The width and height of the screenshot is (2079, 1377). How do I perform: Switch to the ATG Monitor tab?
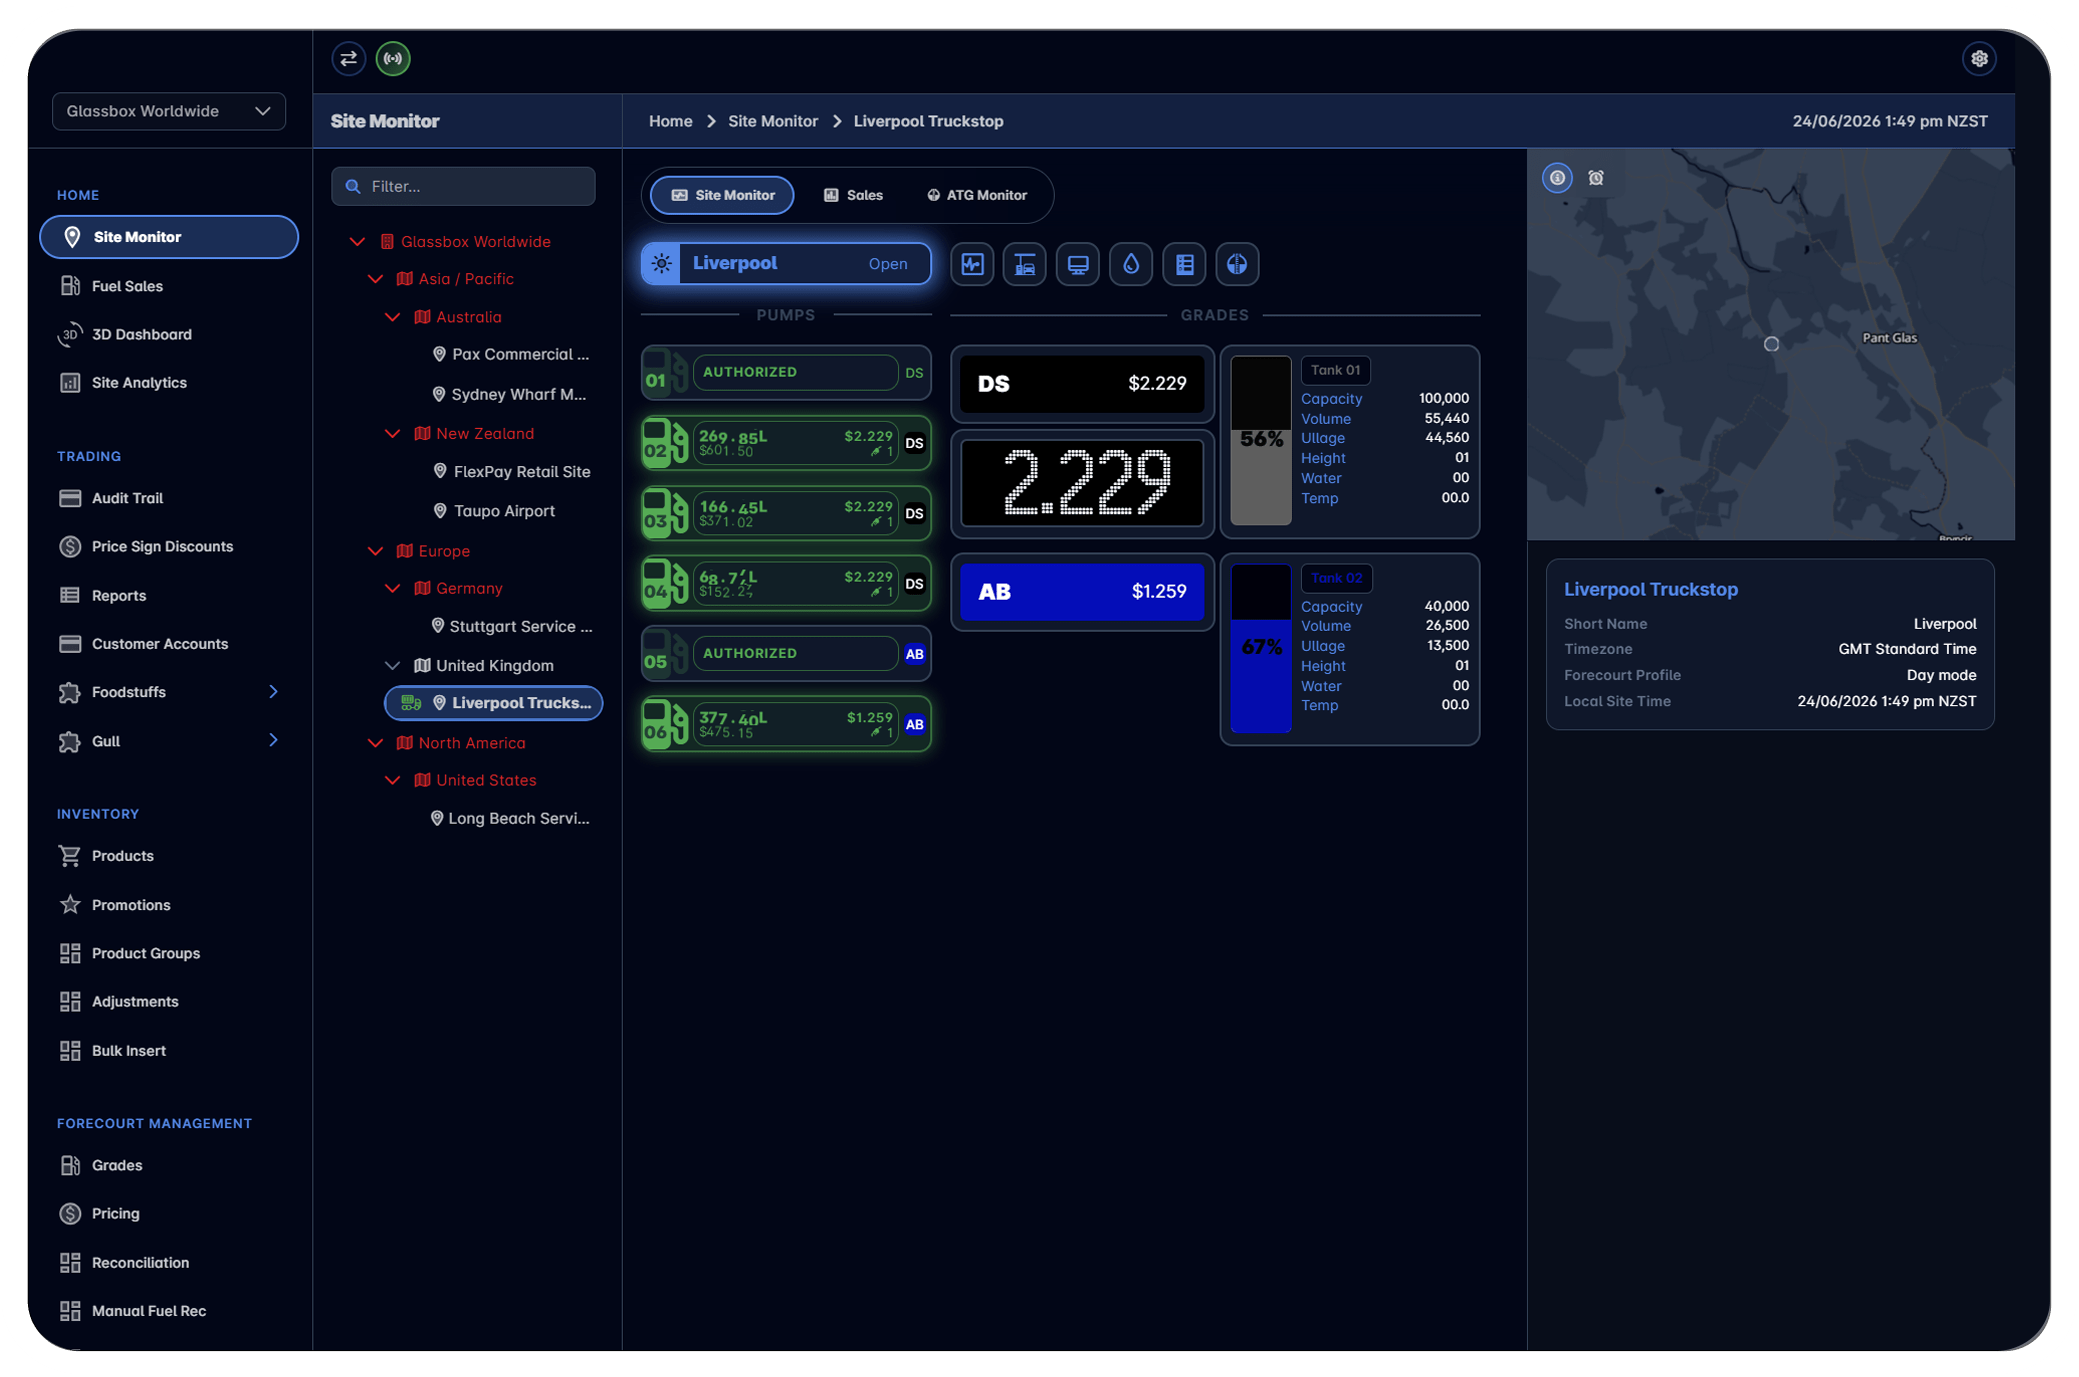click(977, 195)
